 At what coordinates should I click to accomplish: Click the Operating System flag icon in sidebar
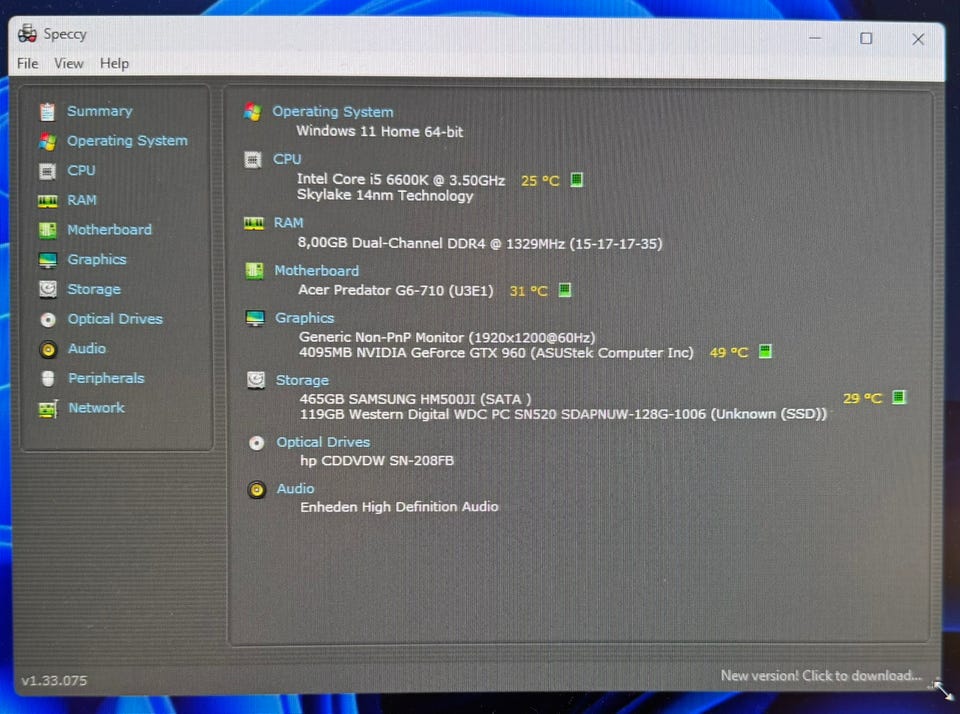pyautogui.click(x=47, y=141)
